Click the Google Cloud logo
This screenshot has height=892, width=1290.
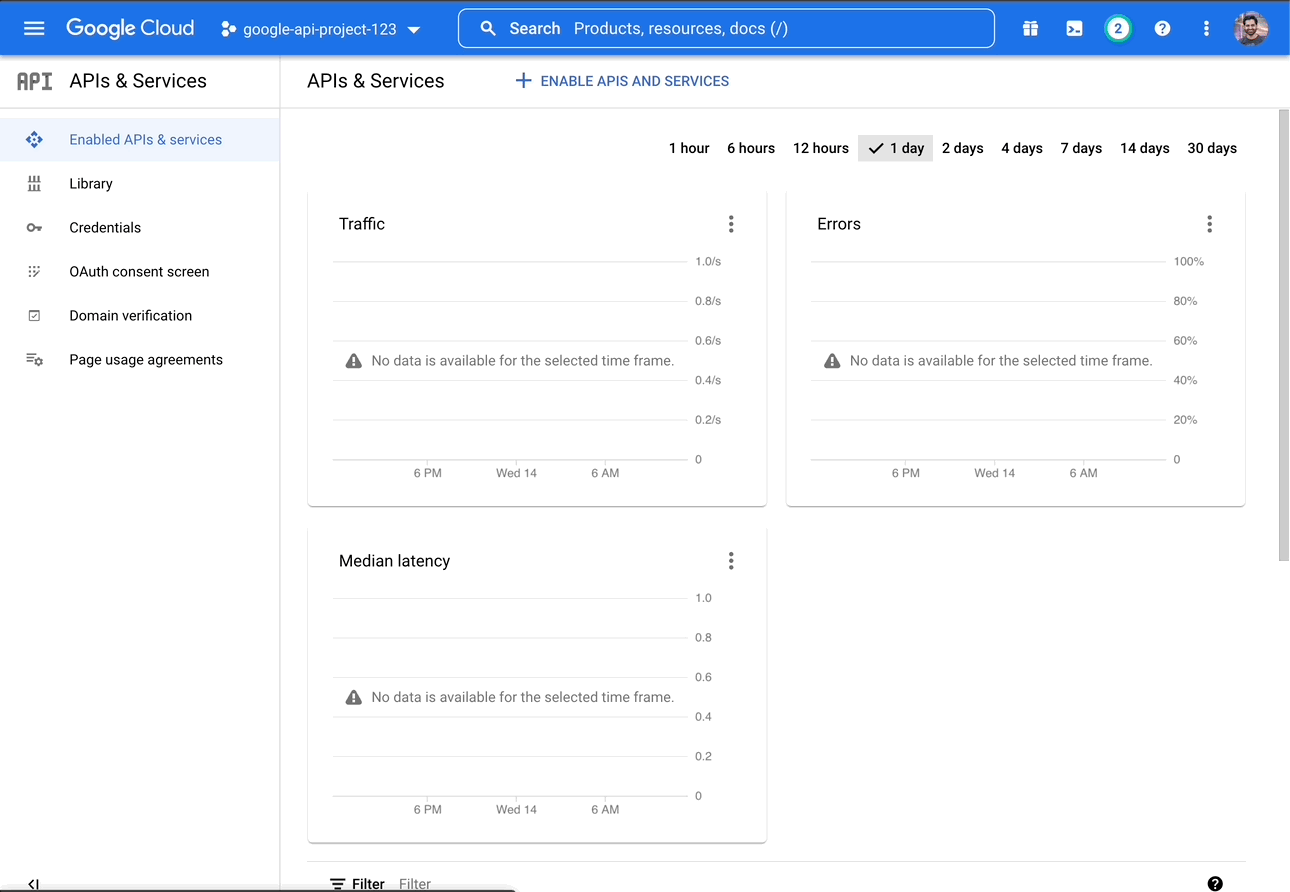(130, 28)
